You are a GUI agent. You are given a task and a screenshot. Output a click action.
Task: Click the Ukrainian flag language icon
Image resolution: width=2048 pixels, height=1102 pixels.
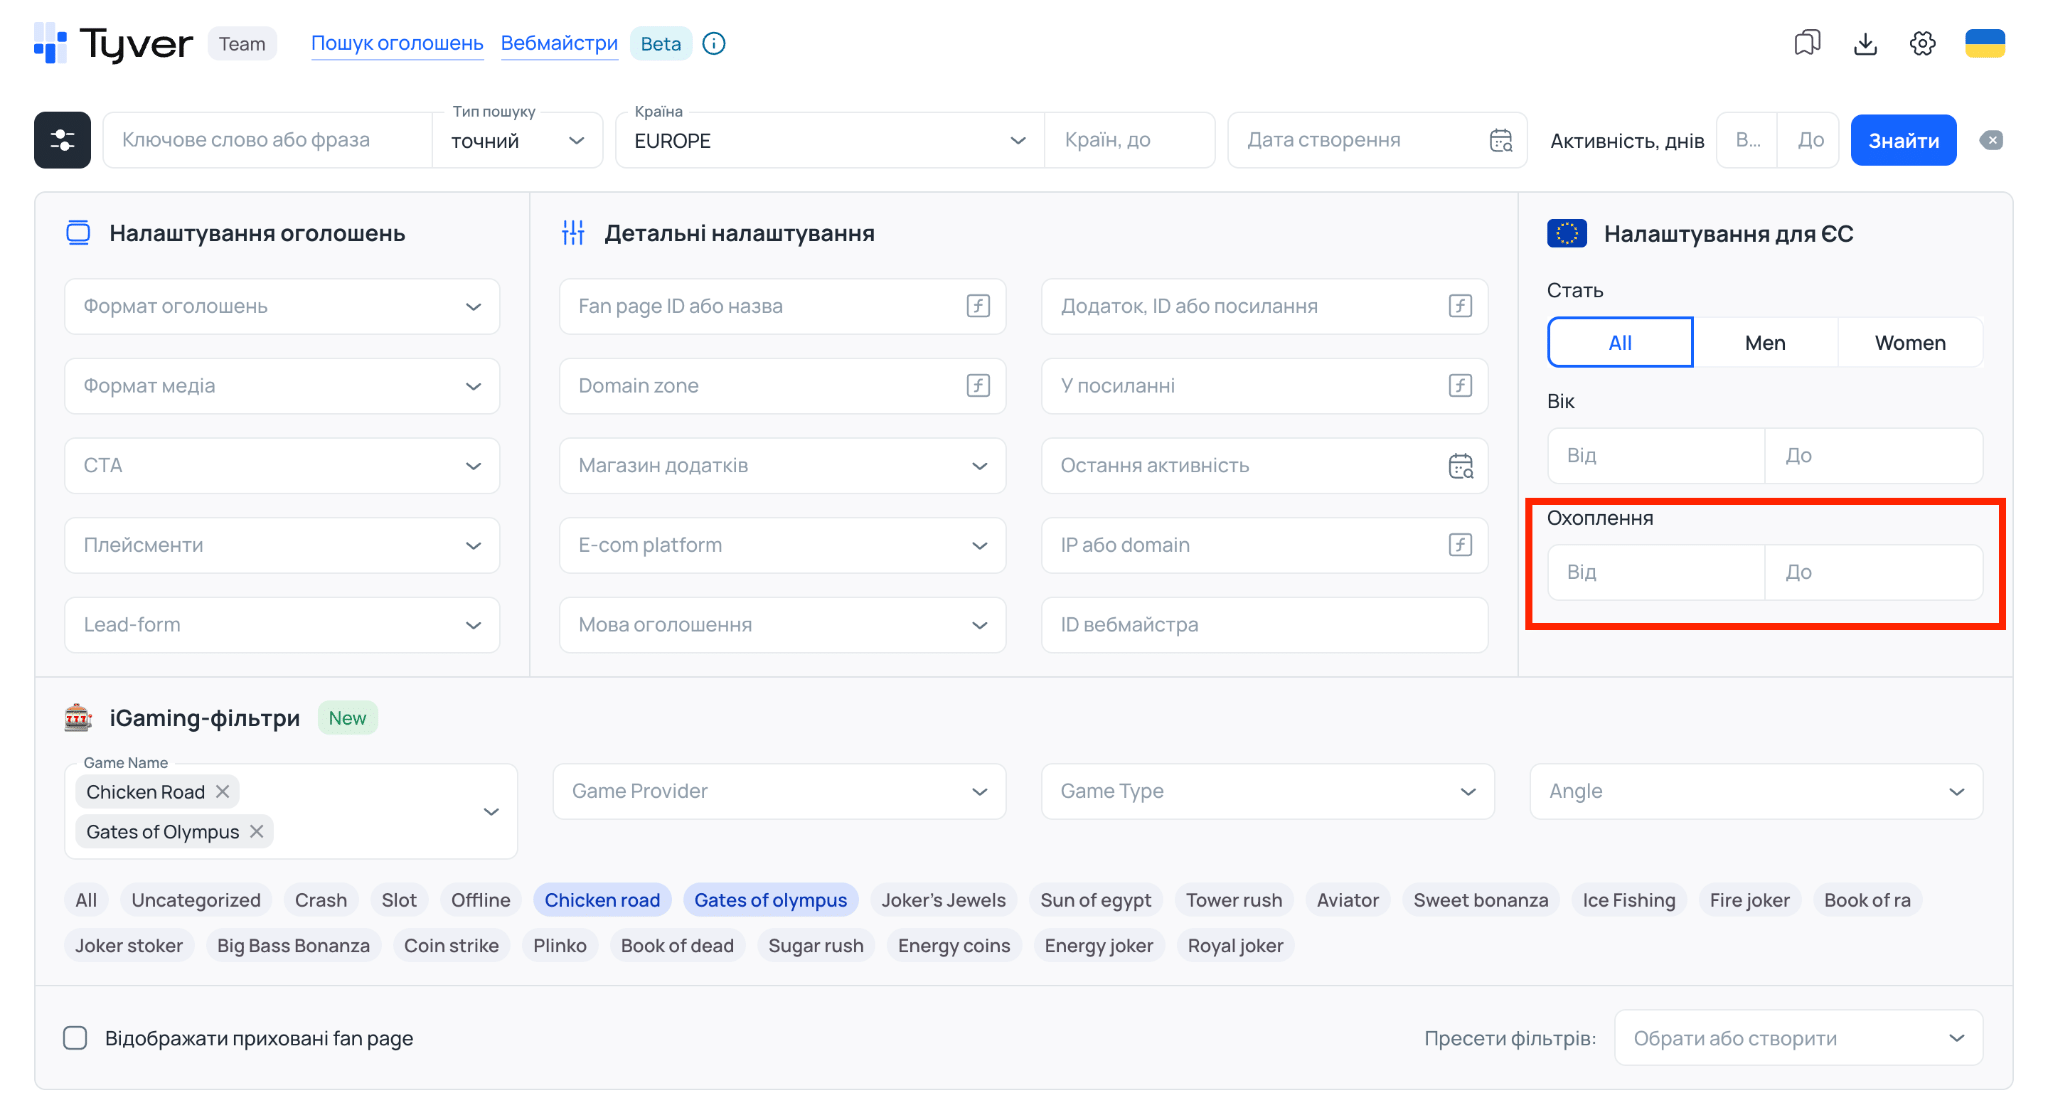click(x=1985, y=43)
